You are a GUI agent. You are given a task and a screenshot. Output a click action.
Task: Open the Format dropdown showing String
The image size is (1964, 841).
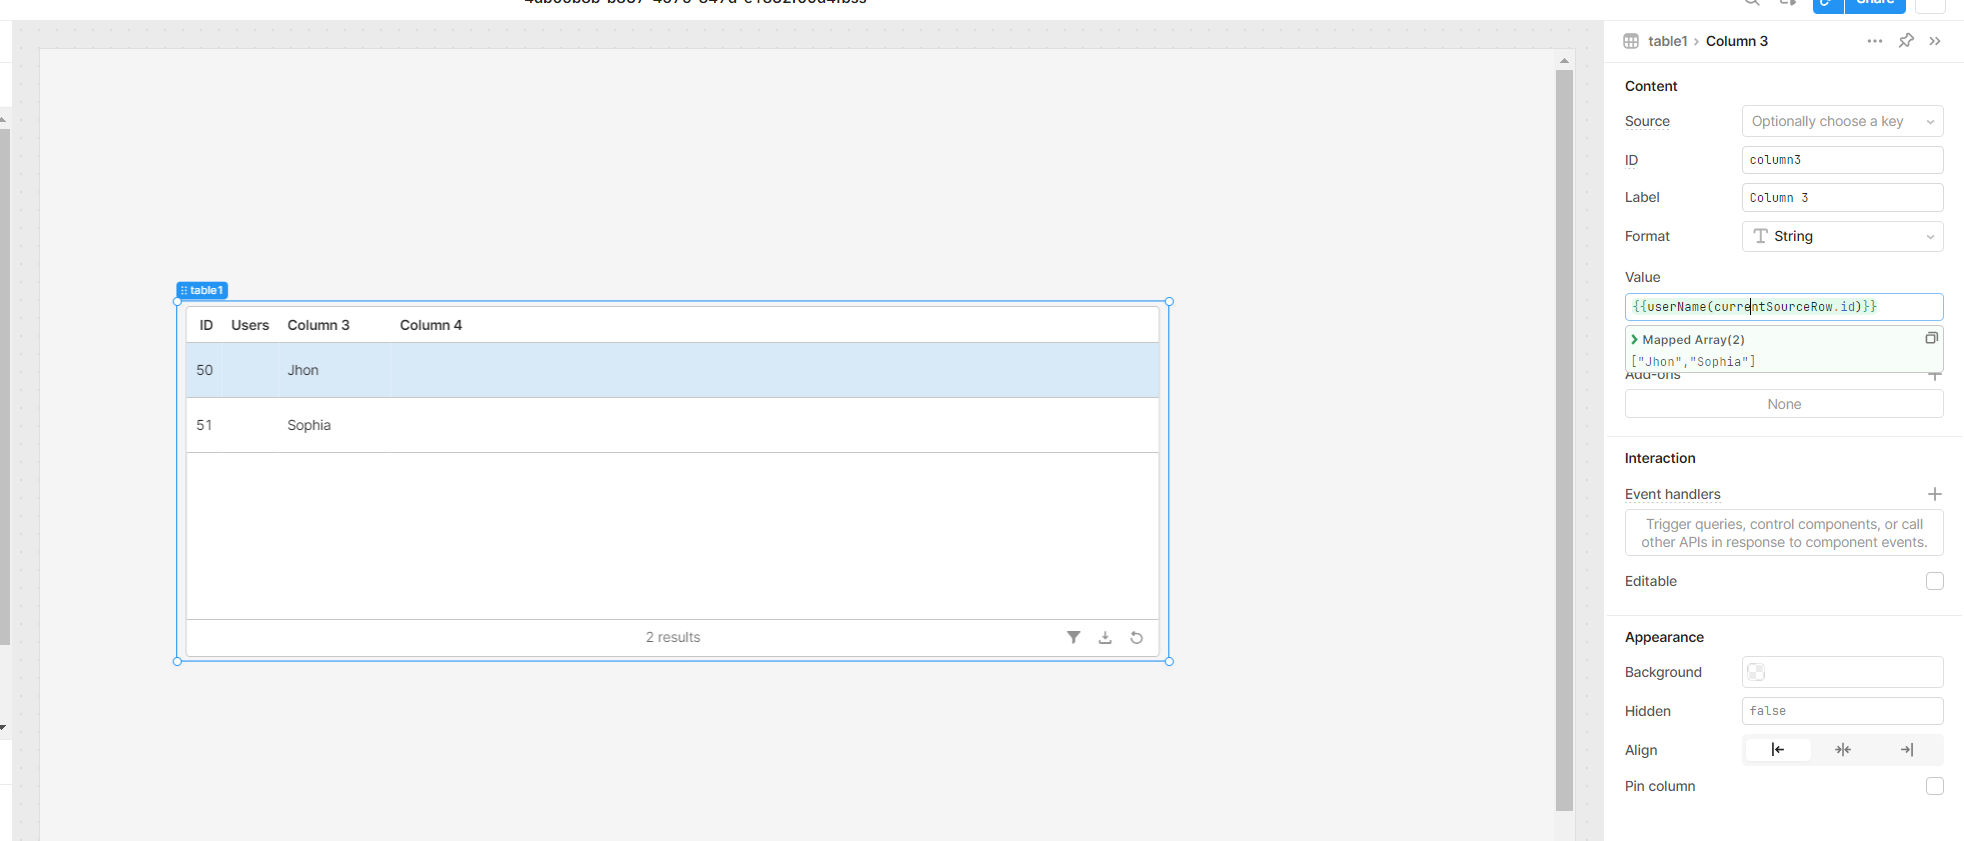click(1841, 236)
